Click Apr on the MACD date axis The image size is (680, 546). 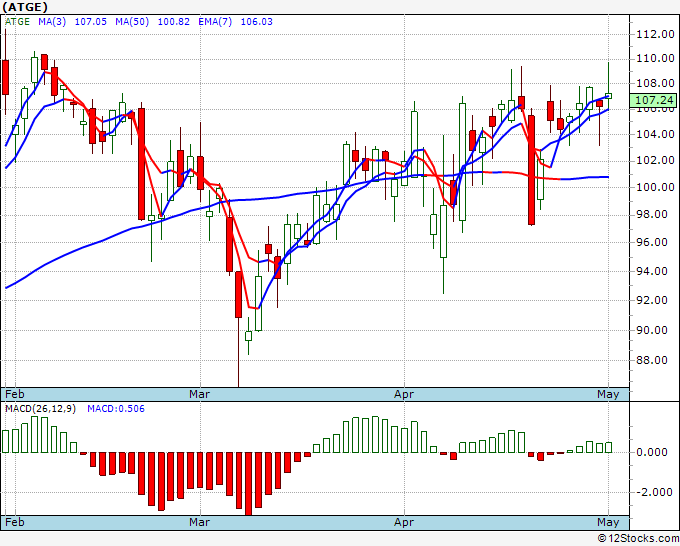pos(404,522)
